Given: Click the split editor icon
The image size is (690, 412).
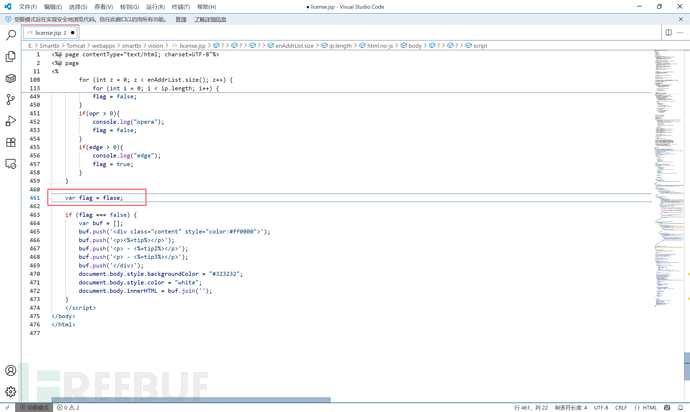Looking at the screenshot, I should coord(668,33).
